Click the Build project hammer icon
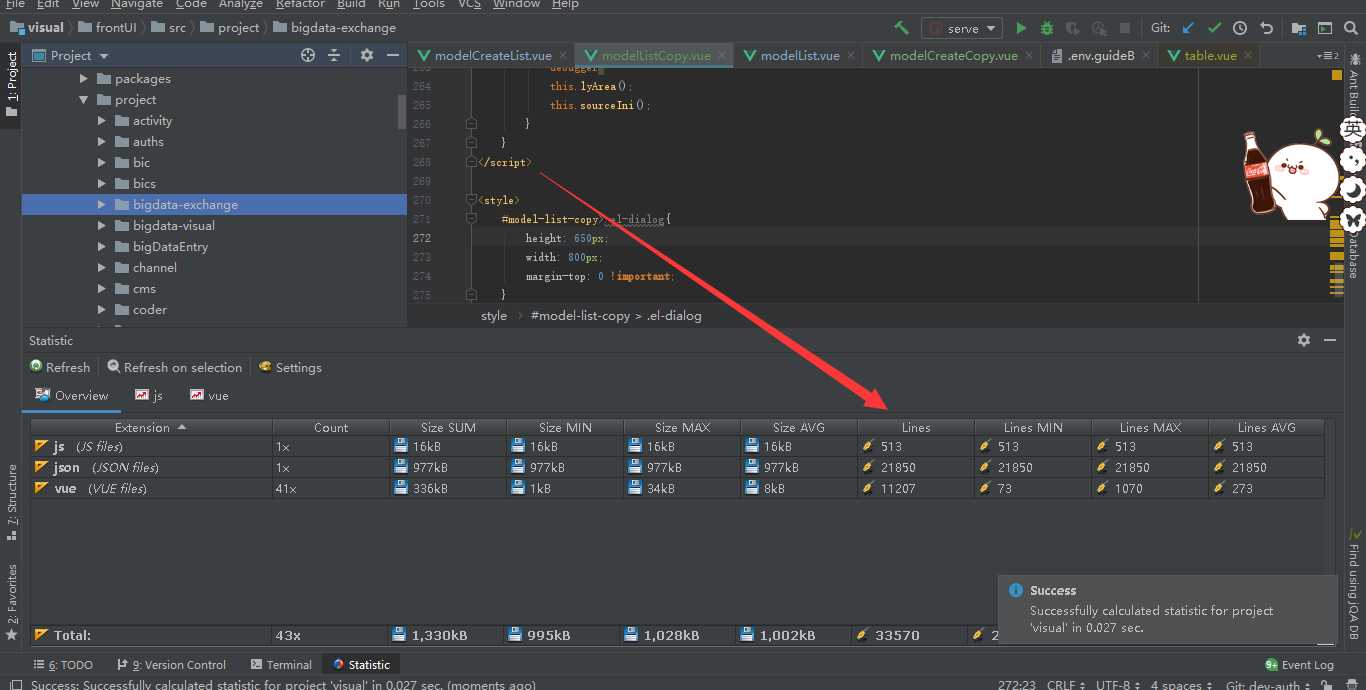Image resolution: width=1366 pixels, height=690 pixels. coord(901,28)
